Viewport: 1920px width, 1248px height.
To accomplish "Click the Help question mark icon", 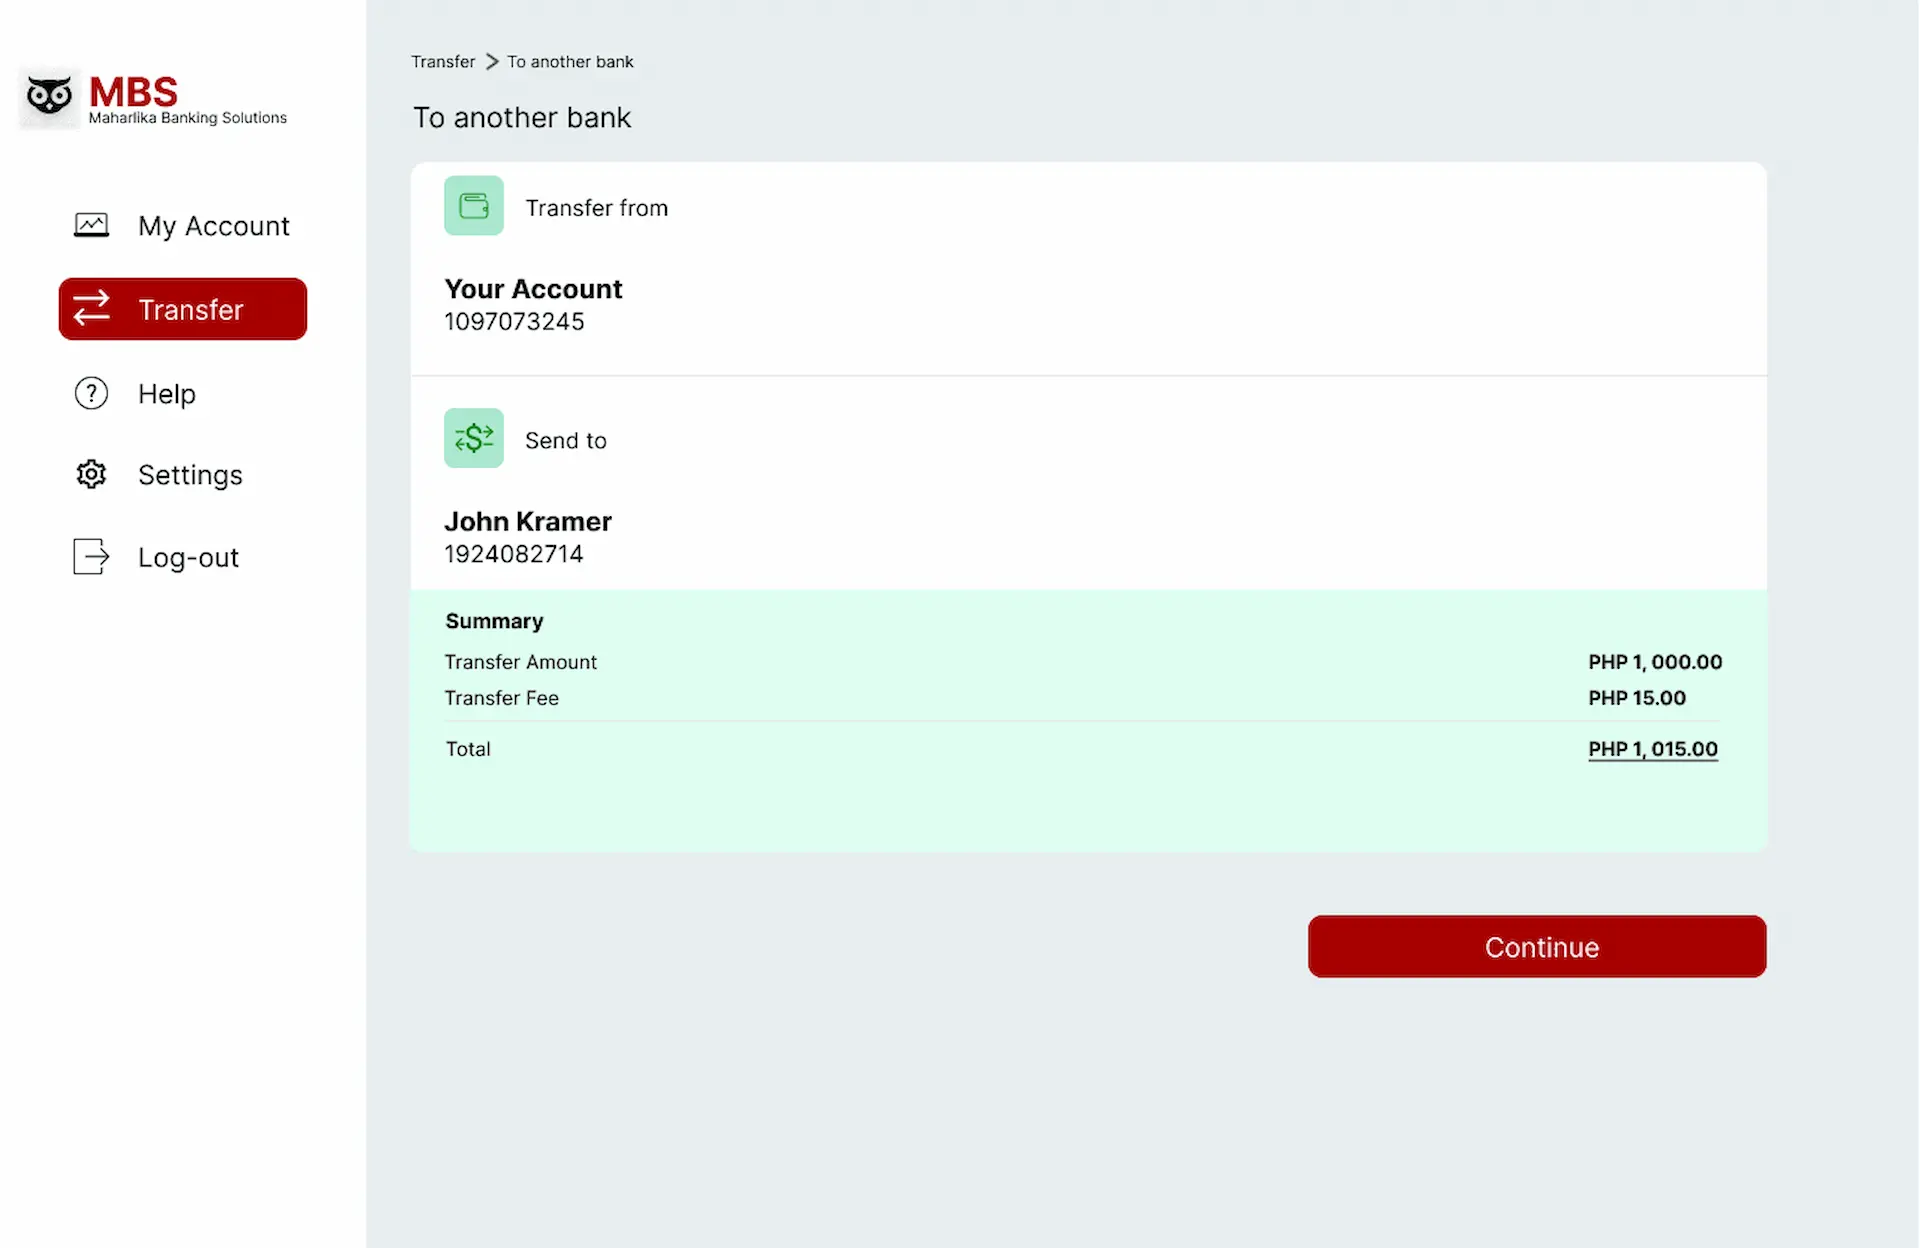I will [x=91, y=393].
